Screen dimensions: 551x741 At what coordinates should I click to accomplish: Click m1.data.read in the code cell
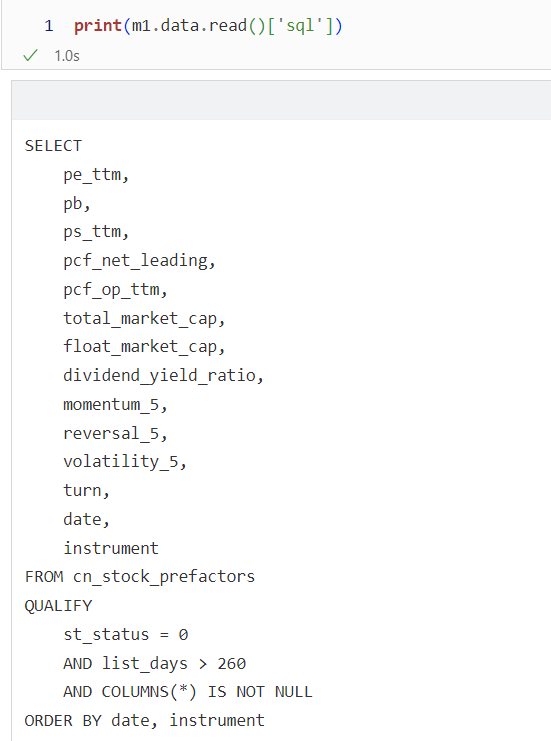pos(189,26)
